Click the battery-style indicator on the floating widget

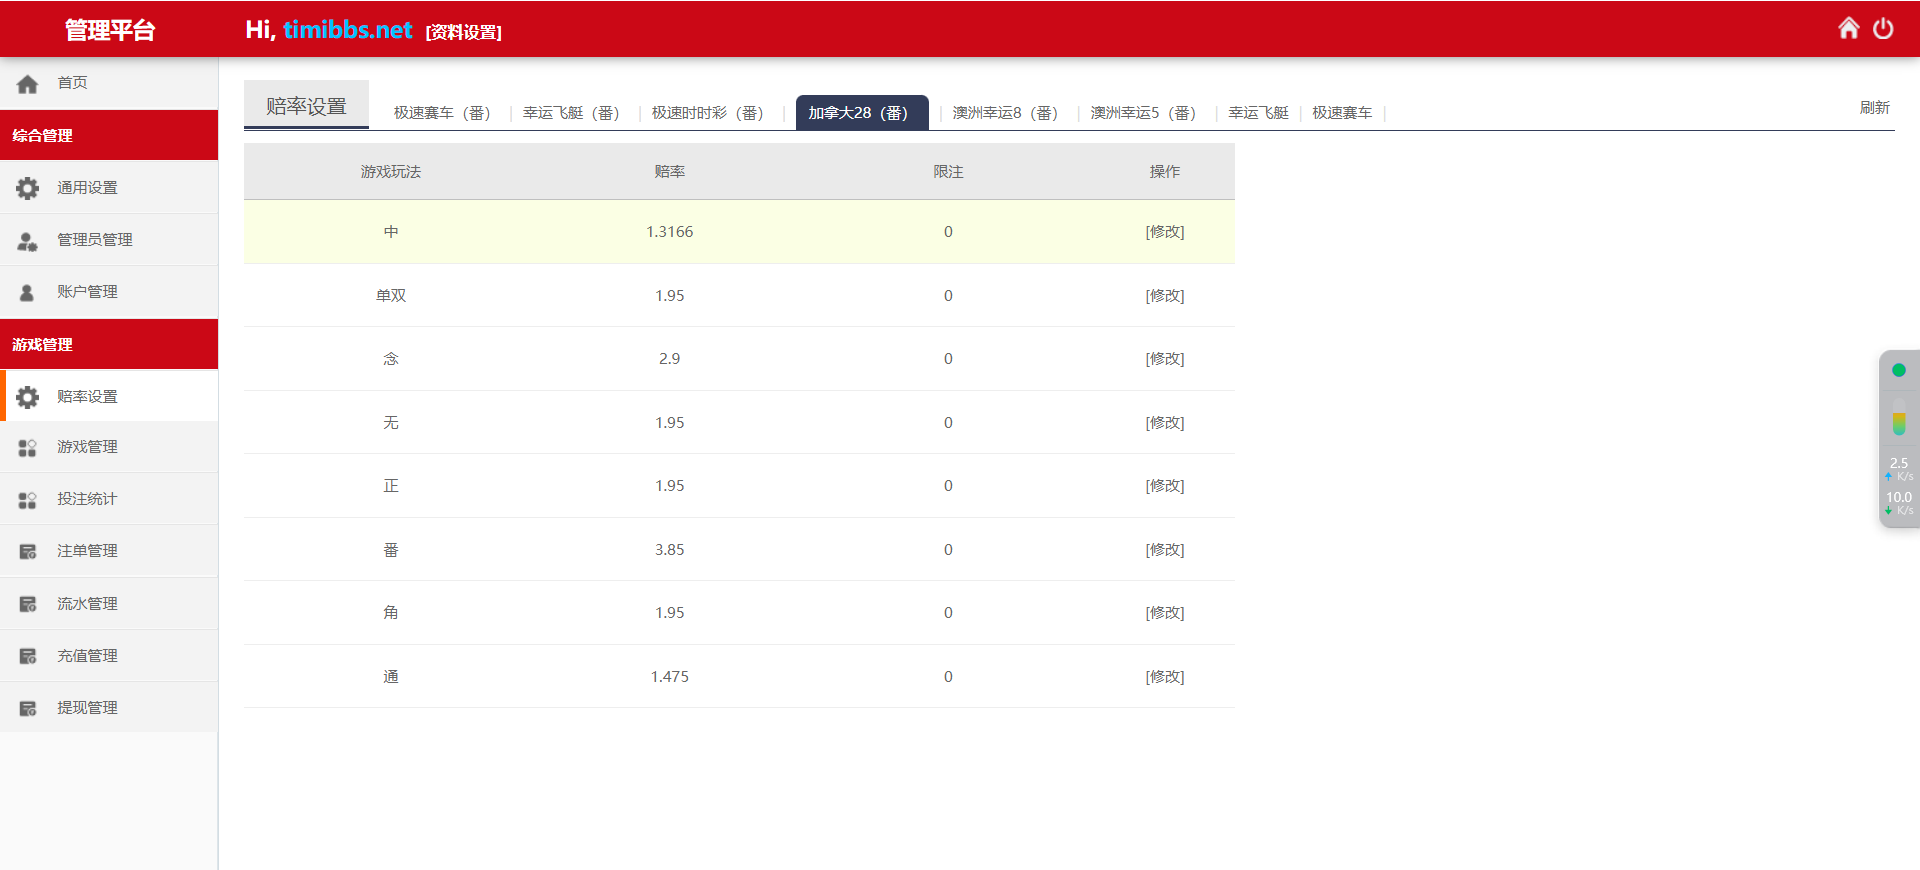click(1899, 418)
